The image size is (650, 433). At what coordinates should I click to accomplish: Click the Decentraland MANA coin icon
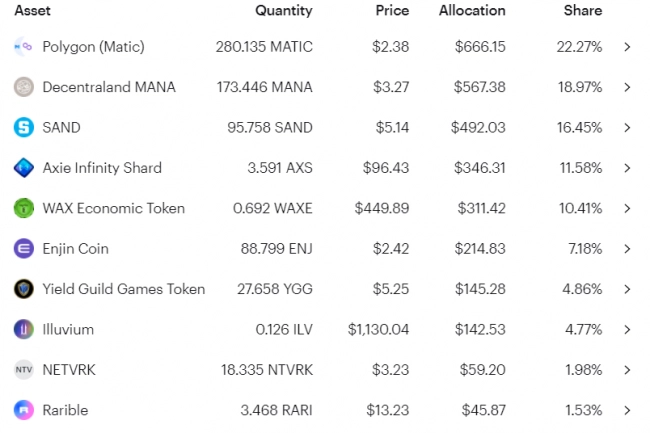click(x=24, y=87)
